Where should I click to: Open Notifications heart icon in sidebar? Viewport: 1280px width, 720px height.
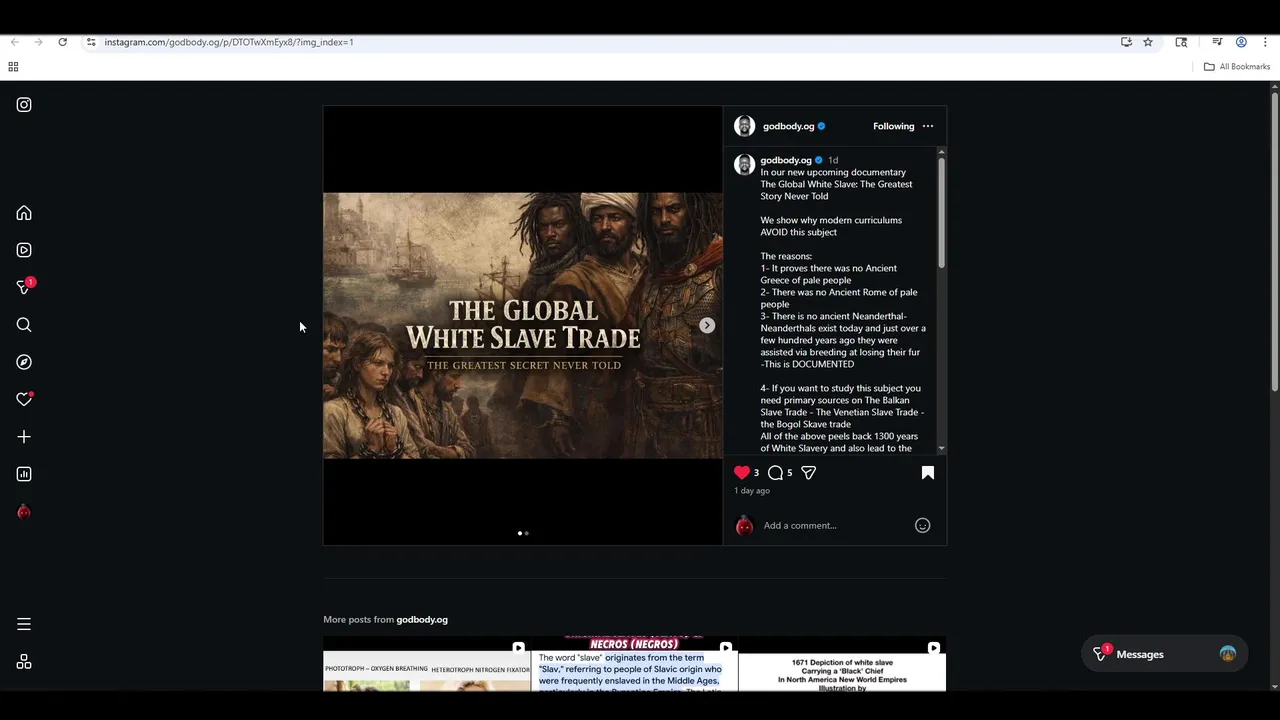click(x=24, y=399)
